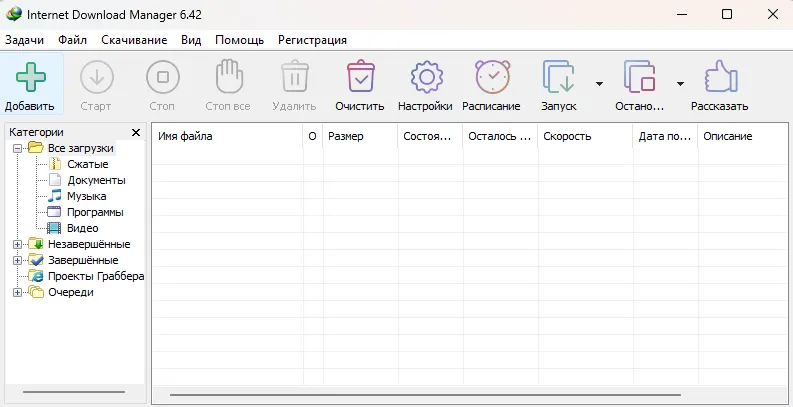Click the Все загрузки open folder icon

[x=36, y=148]
